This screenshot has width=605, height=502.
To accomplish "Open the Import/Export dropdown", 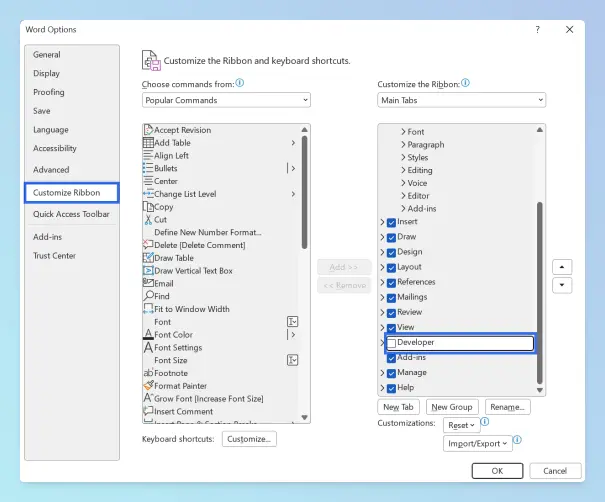I will pyautogui.click(x=478, y=444).
